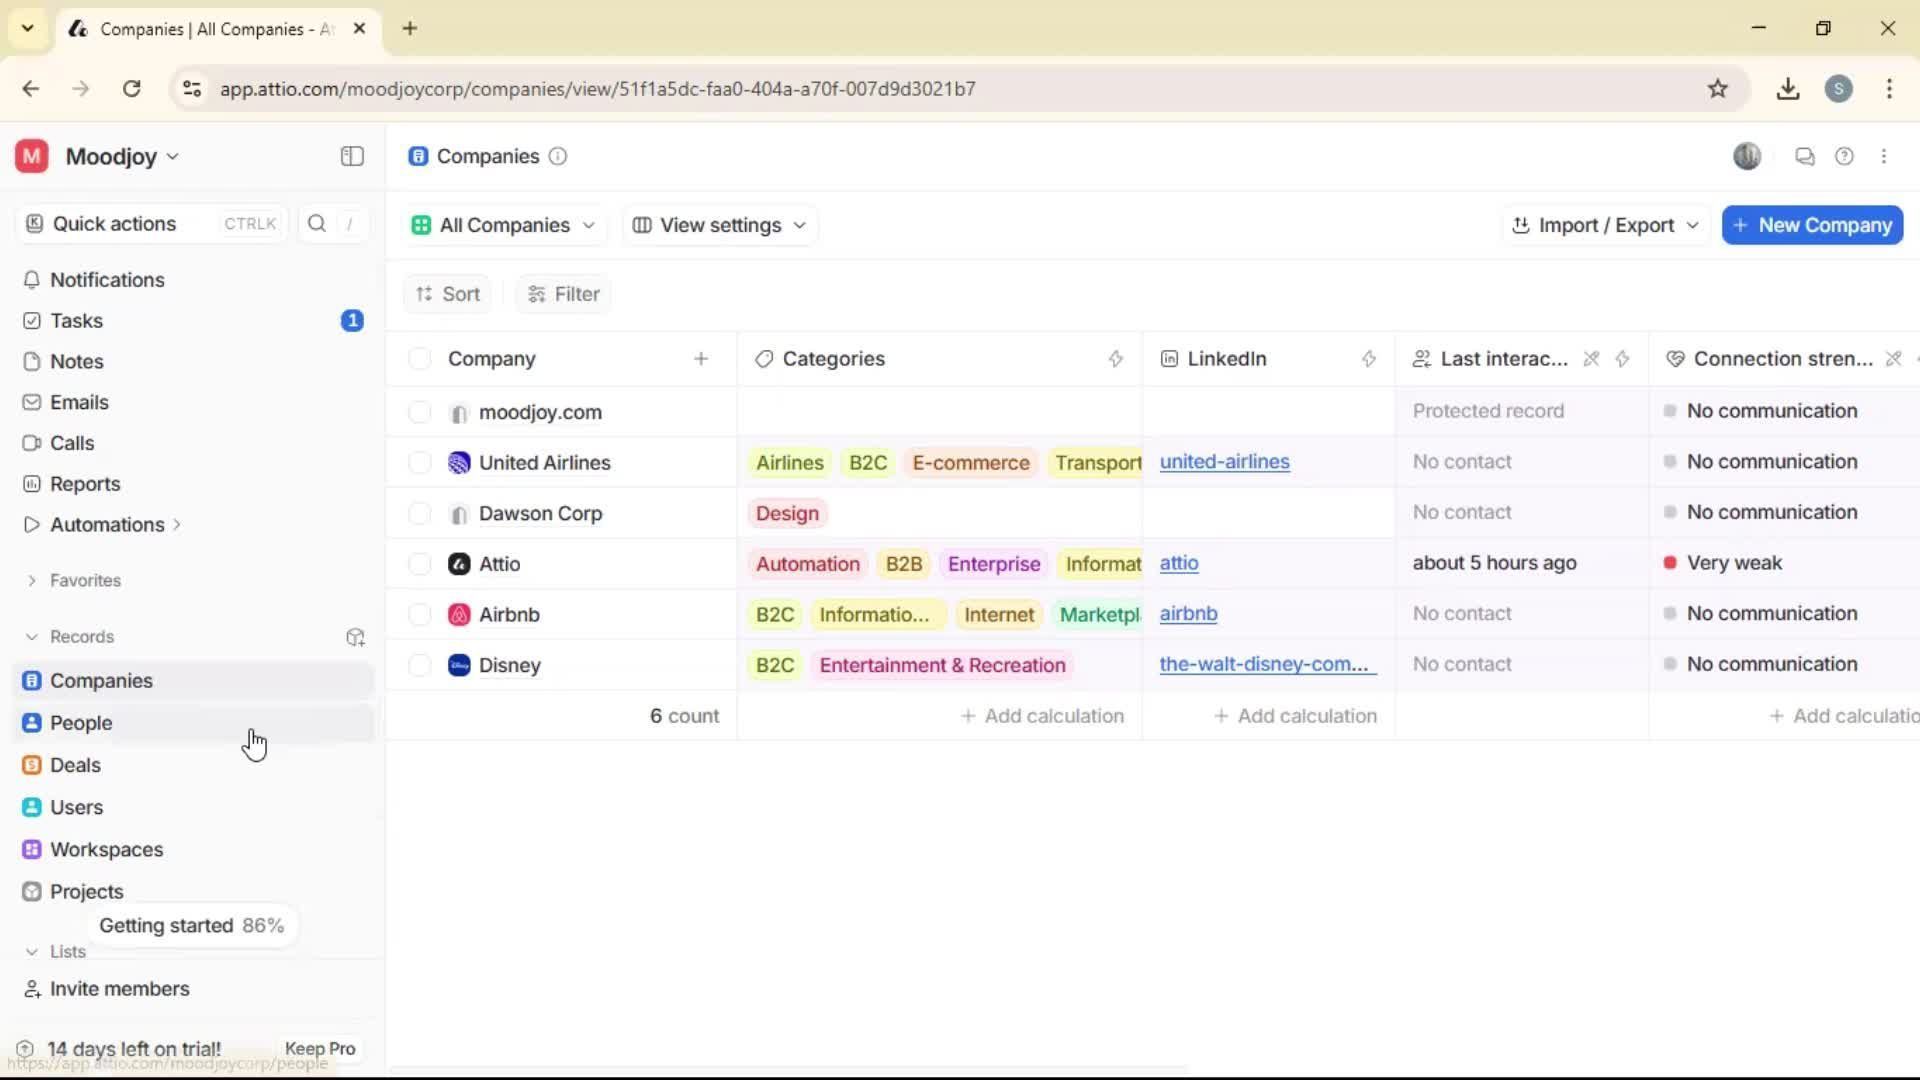Viewport: 1920px width, 1080px height.
Task: Open People in the sidebar
Action: tap(81, 723)
